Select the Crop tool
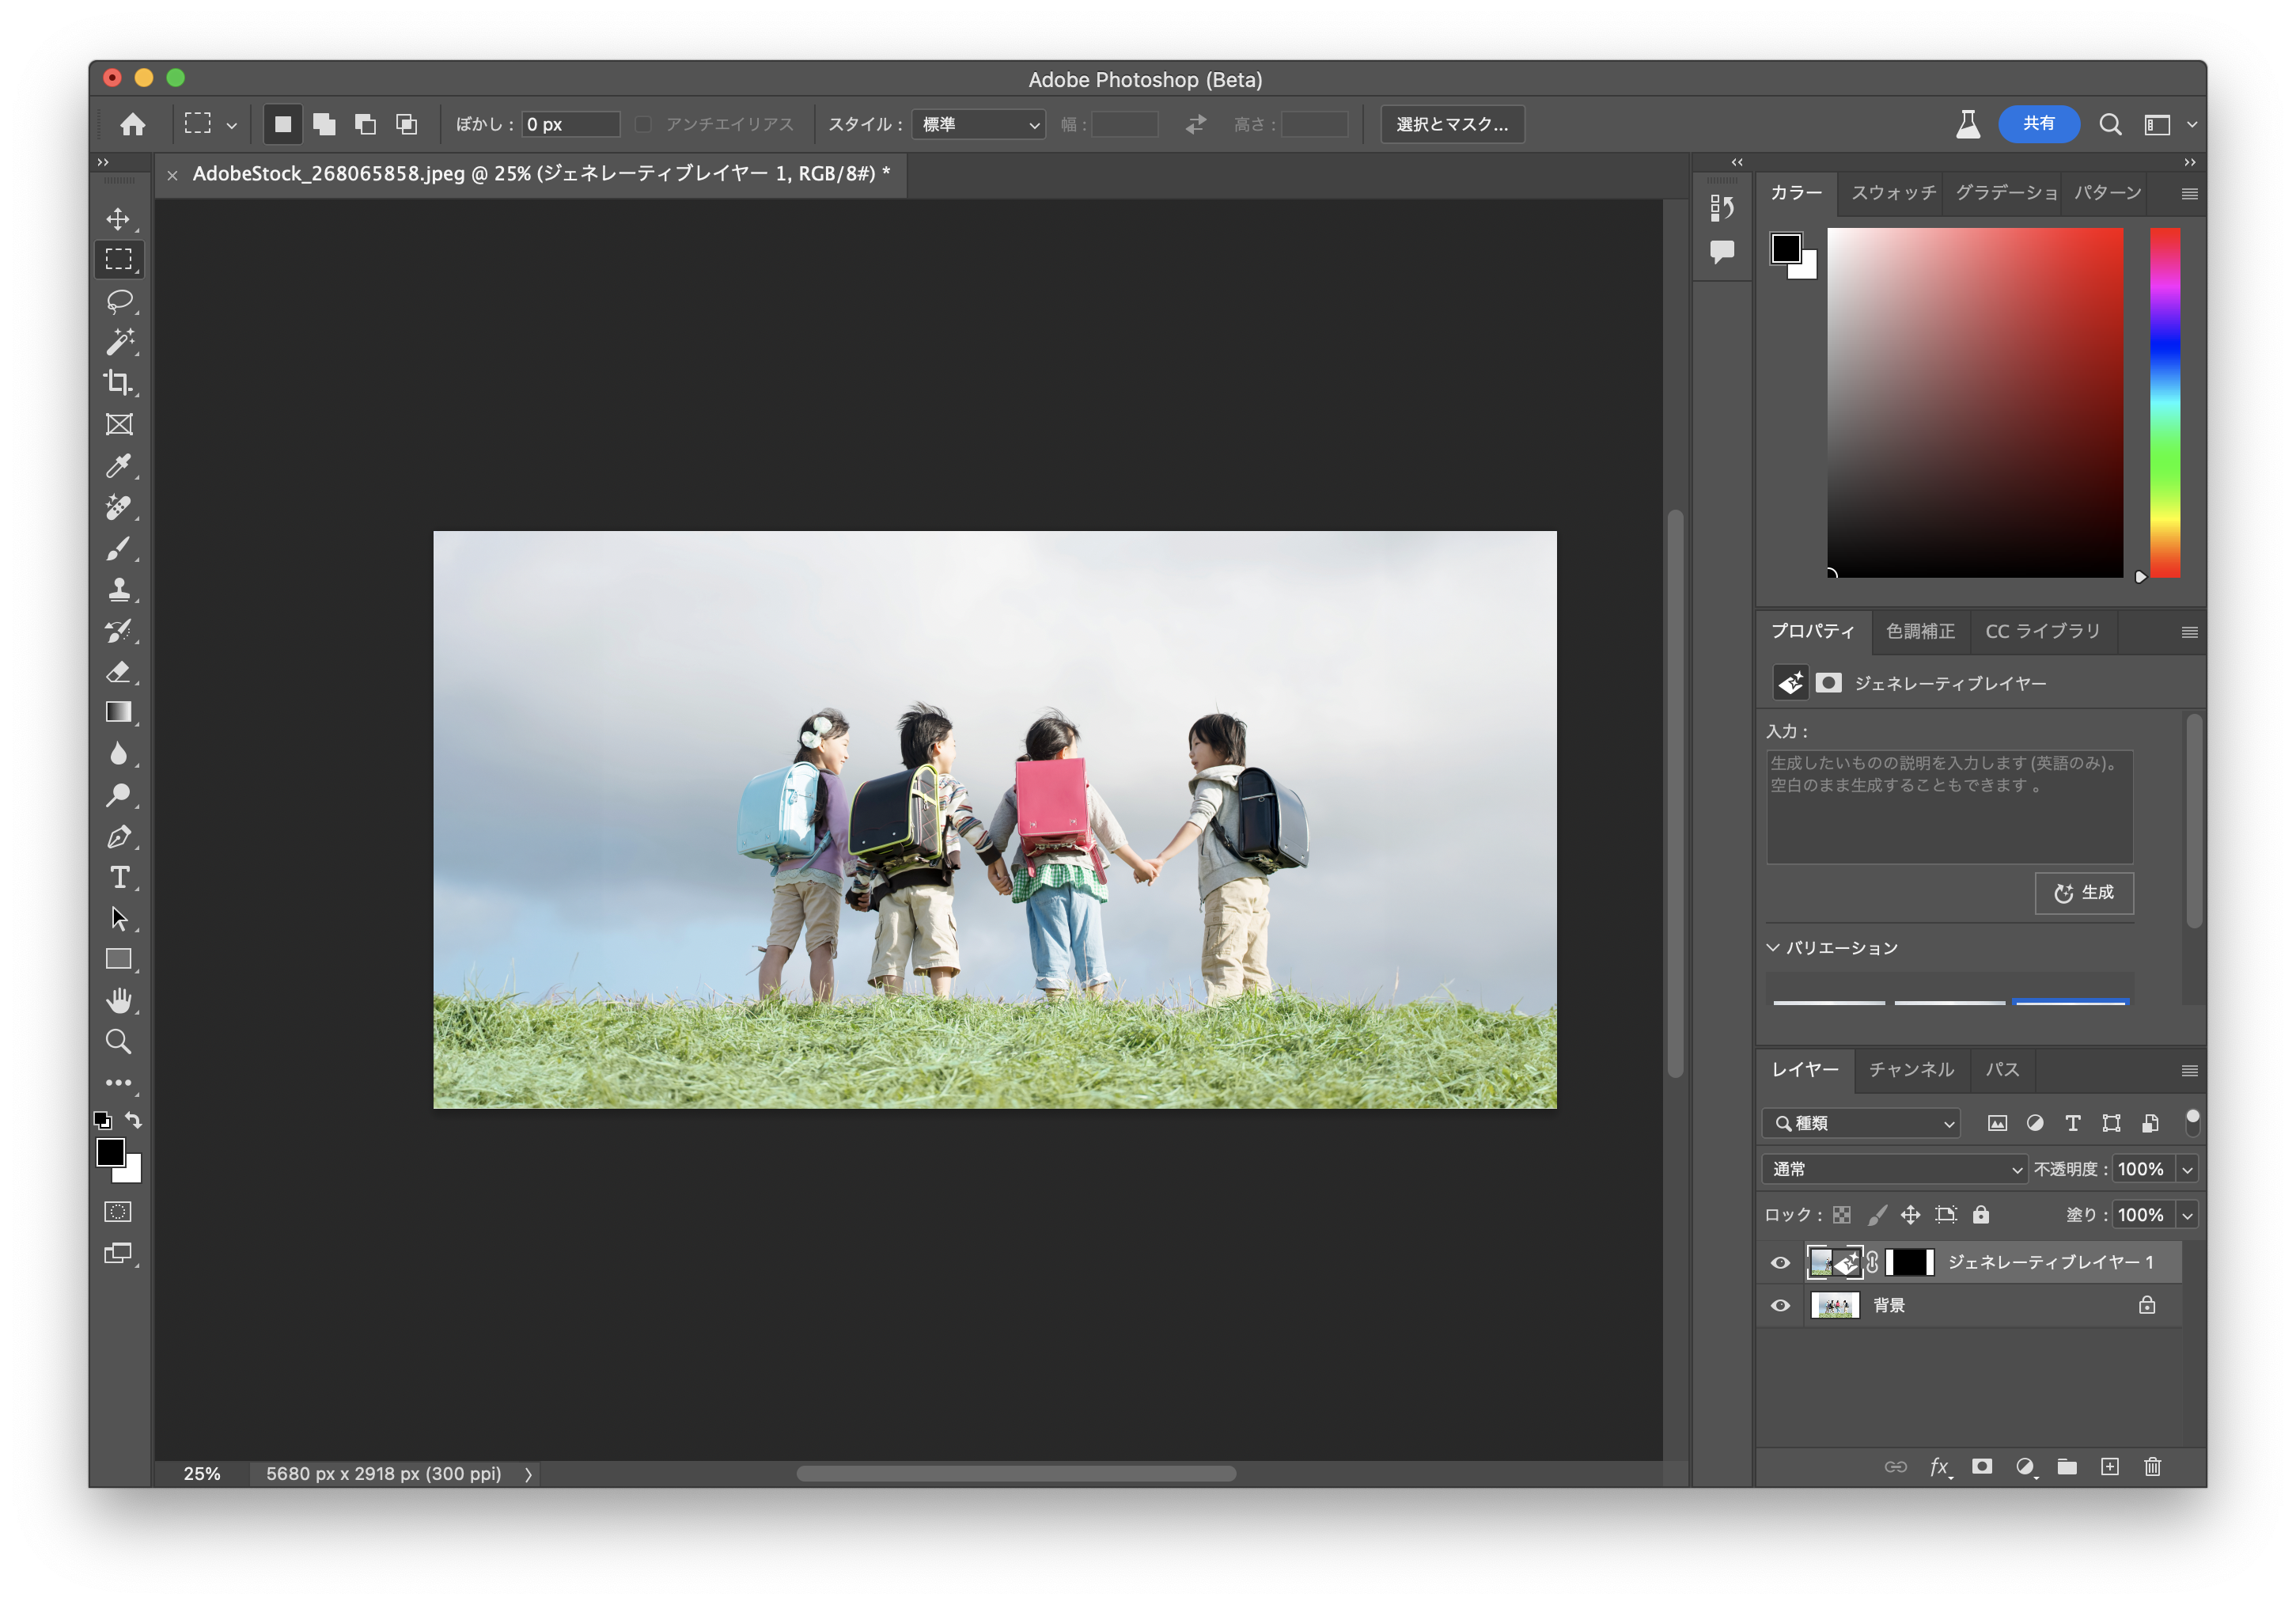2296x1605 pixels. click(x=119, y=383)
